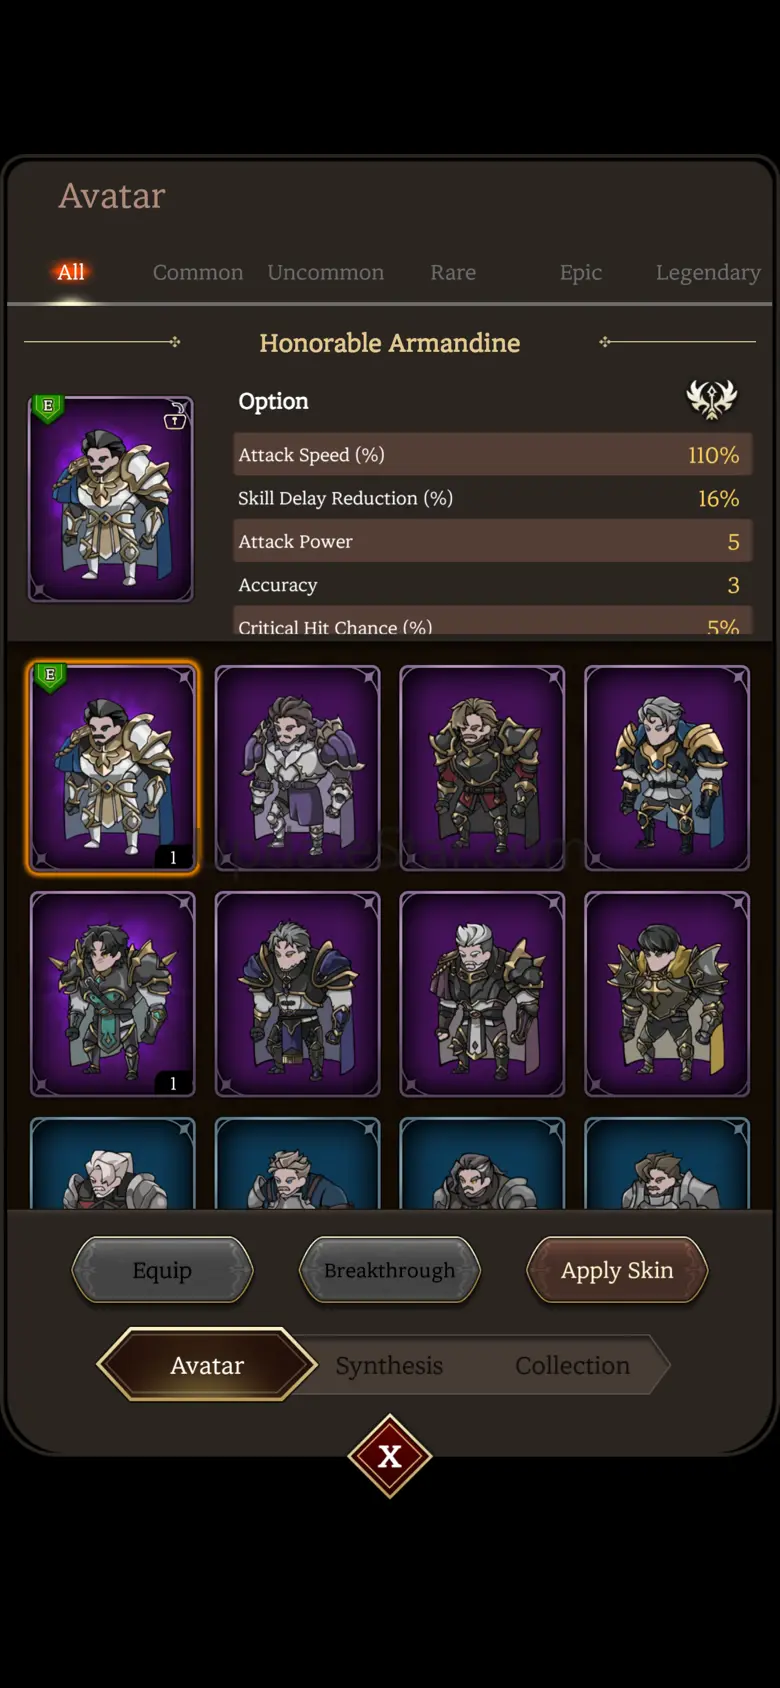Select the teal-sash dark-haired avatar card

113,994
